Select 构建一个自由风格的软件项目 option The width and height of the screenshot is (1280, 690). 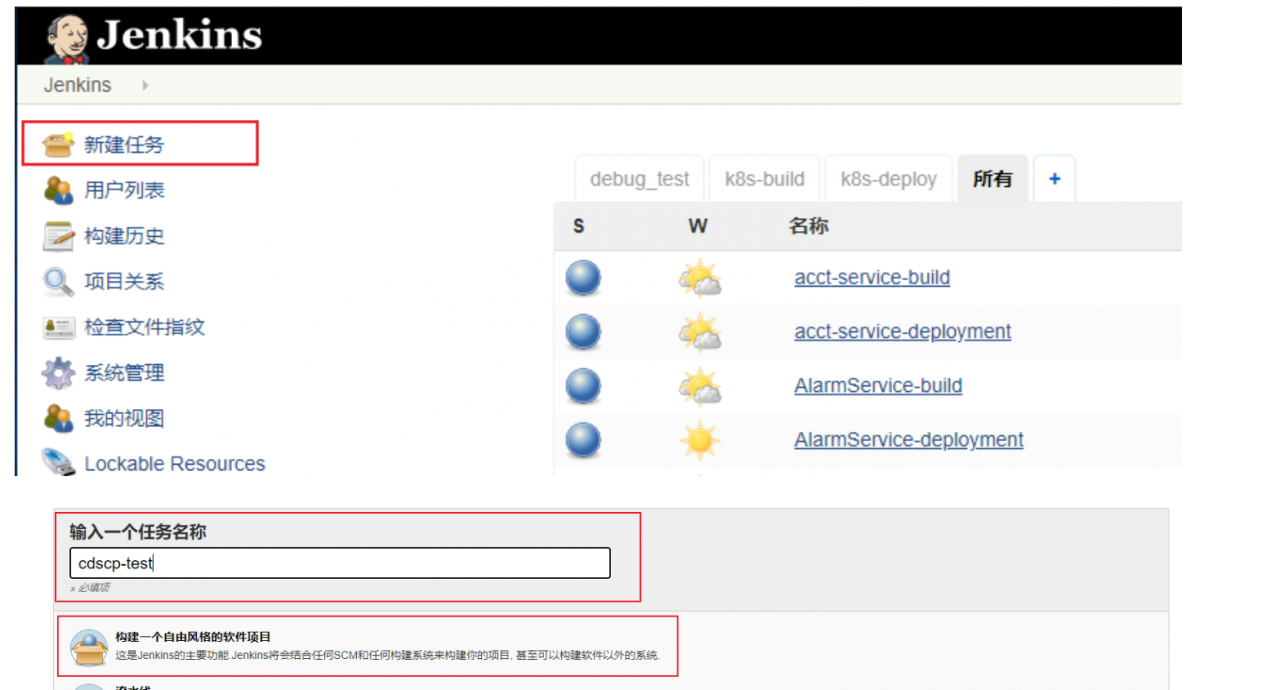pos(368,646)
